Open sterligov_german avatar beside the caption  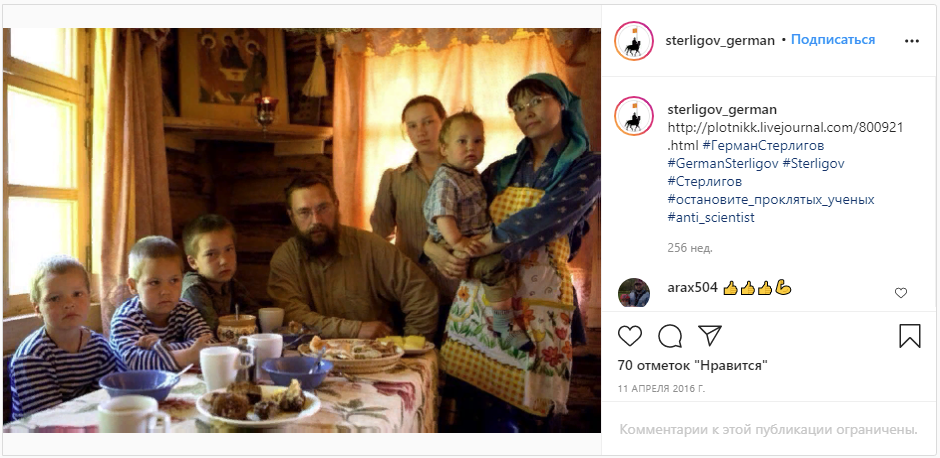(x=634, y=116)
